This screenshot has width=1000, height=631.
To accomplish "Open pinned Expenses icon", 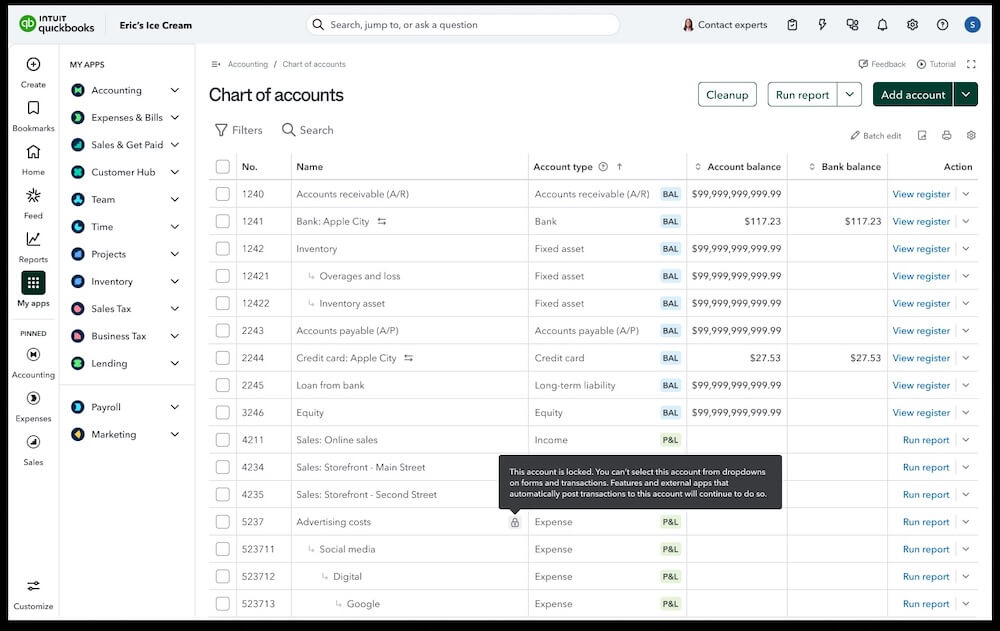I will click(33, 398).
